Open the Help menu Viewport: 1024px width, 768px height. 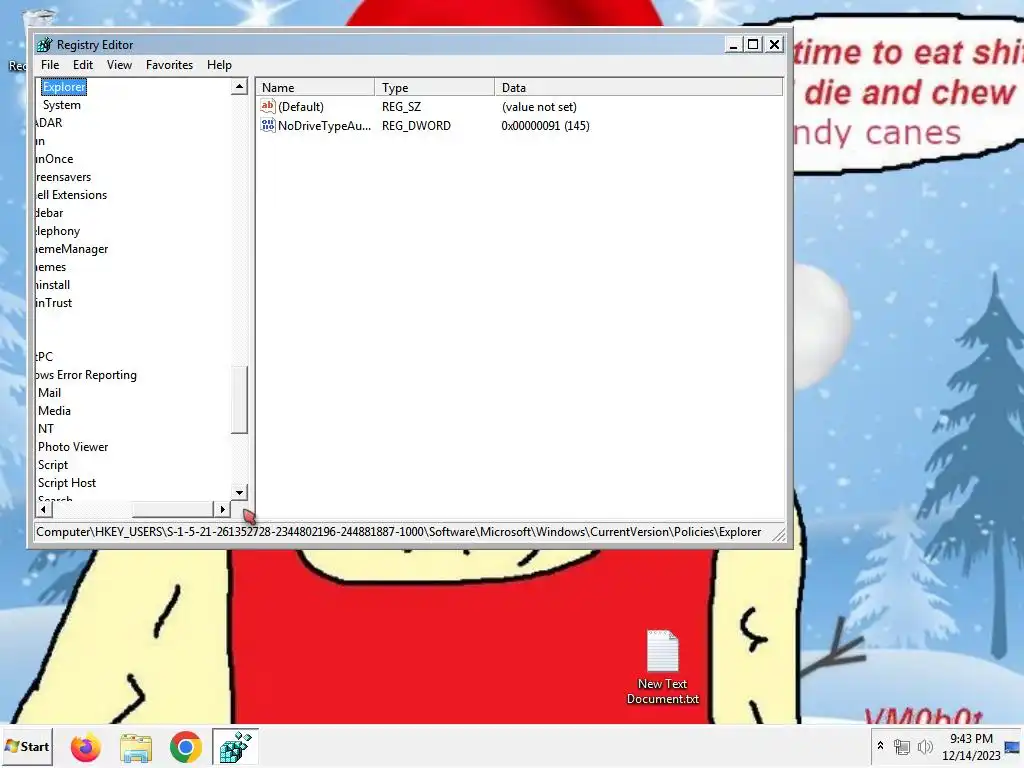point(219,65)
